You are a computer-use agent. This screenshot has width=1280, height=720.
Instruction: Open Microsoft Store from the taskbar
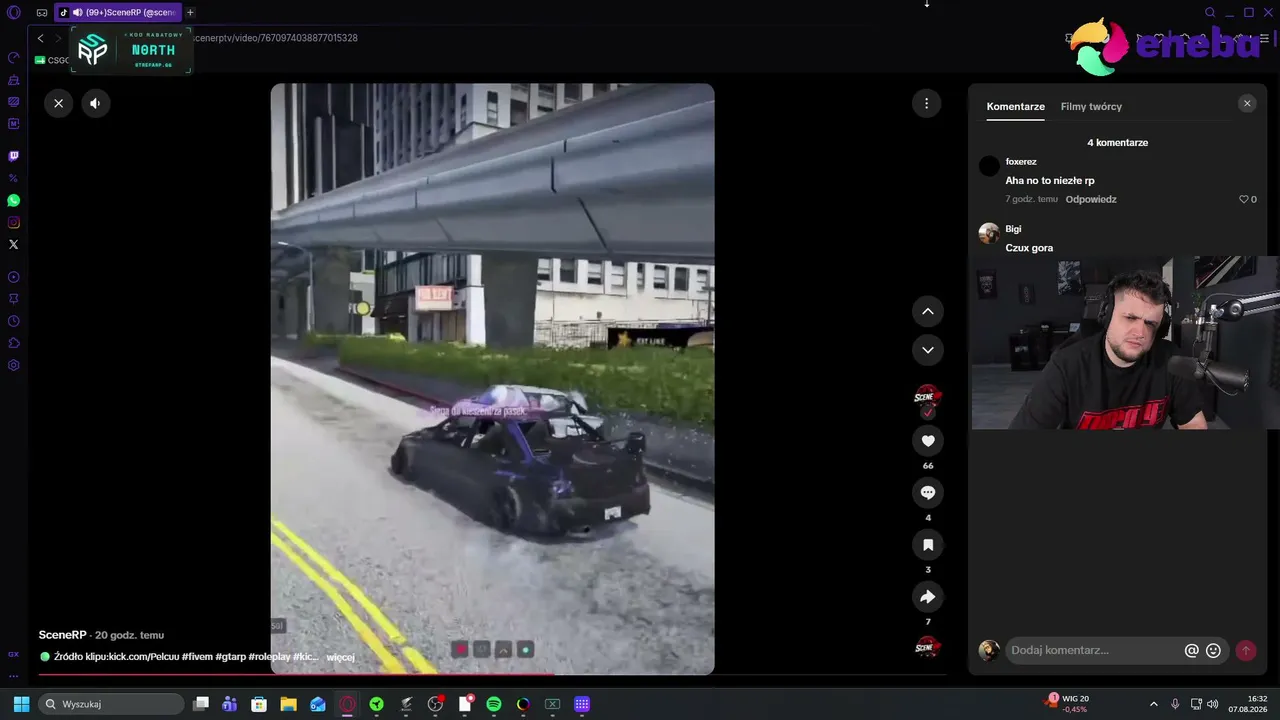click(259, 704)
